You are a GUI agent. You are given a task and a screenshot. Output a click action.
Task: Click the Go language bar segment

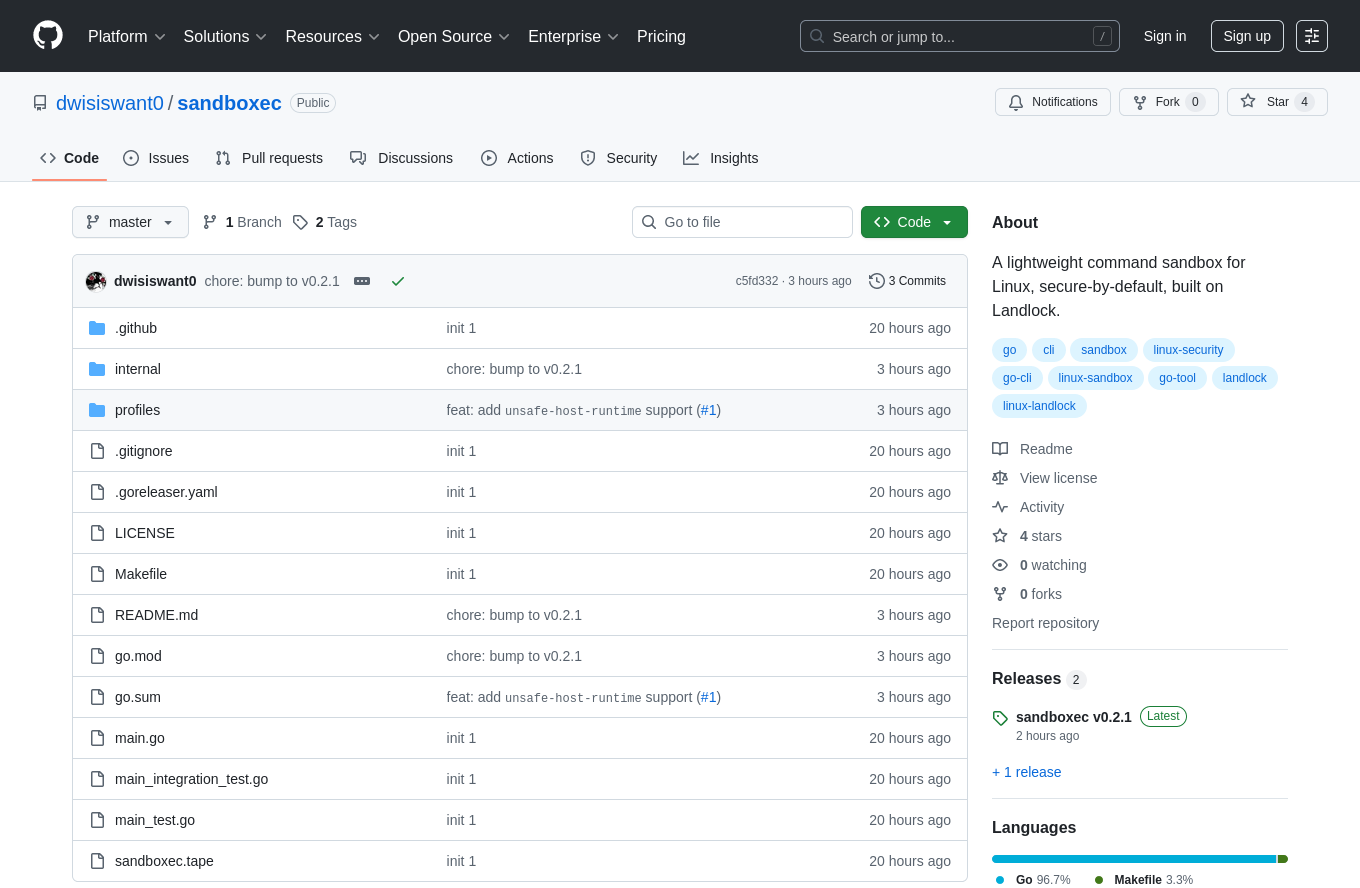1133,859
